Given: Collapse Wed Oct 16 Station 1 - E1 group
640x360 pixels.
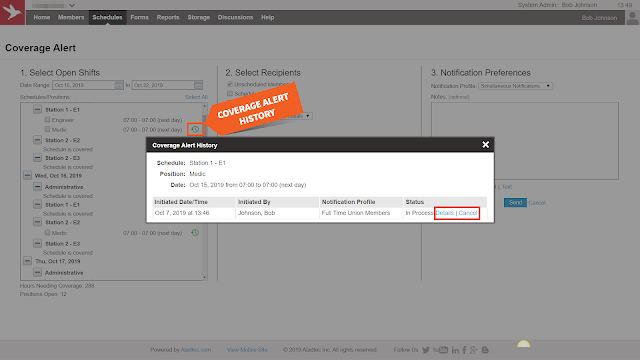Looking at the screenshot, I should click(38, 204).
